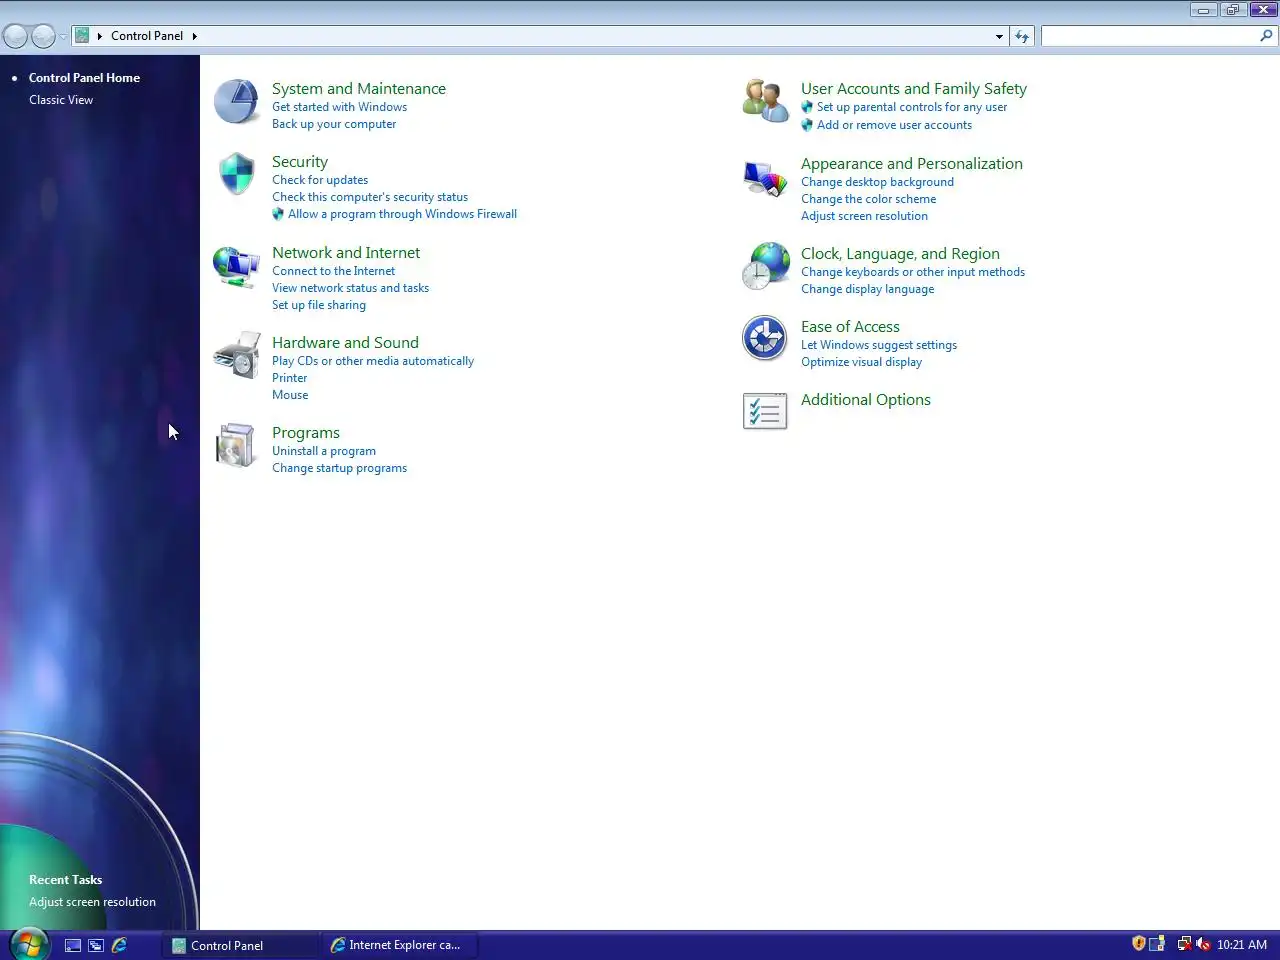This screenshot has height=960, width=1280.
Task: Switch to Control Panel taskbar button
Action: click(x=241, y=945)
